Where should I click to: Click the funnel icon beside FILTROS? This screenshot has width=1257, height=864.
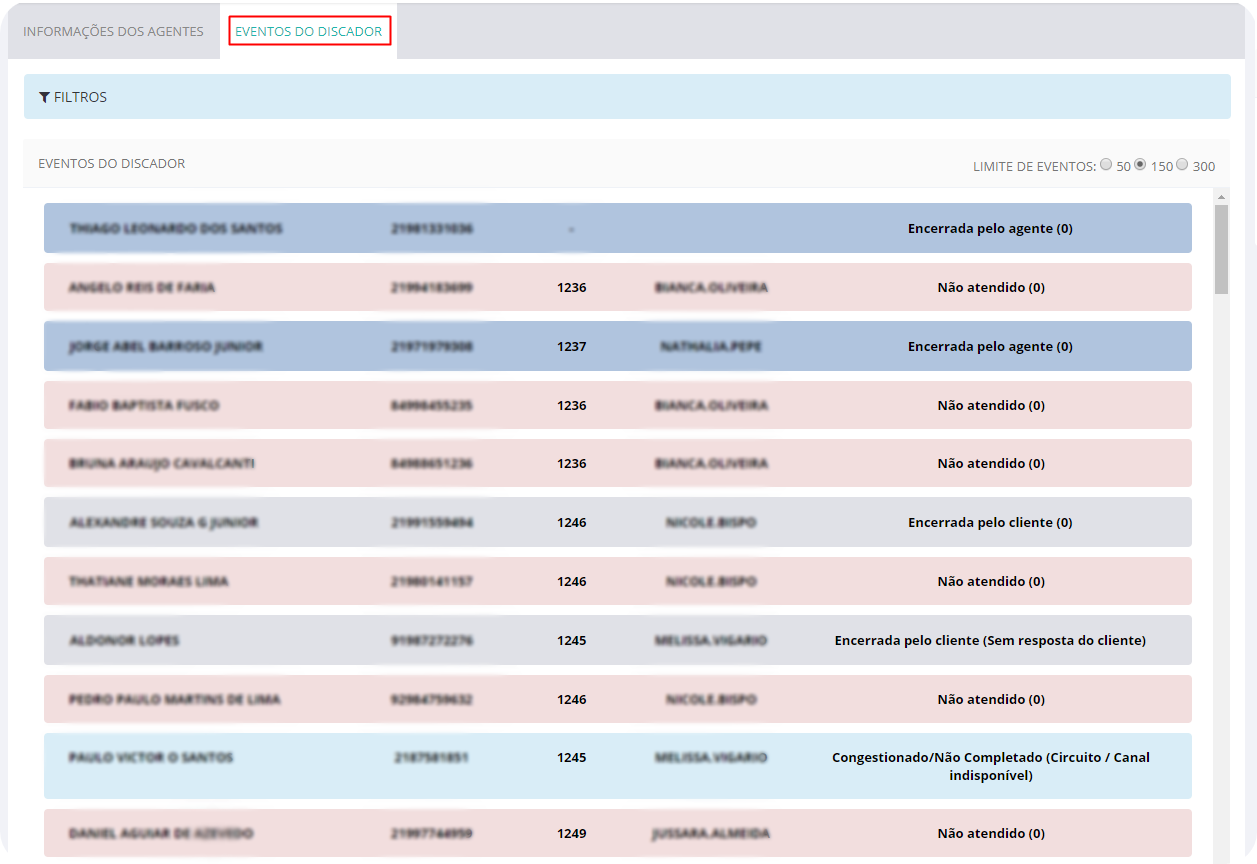pyautogui.click(x=44, y=97)
